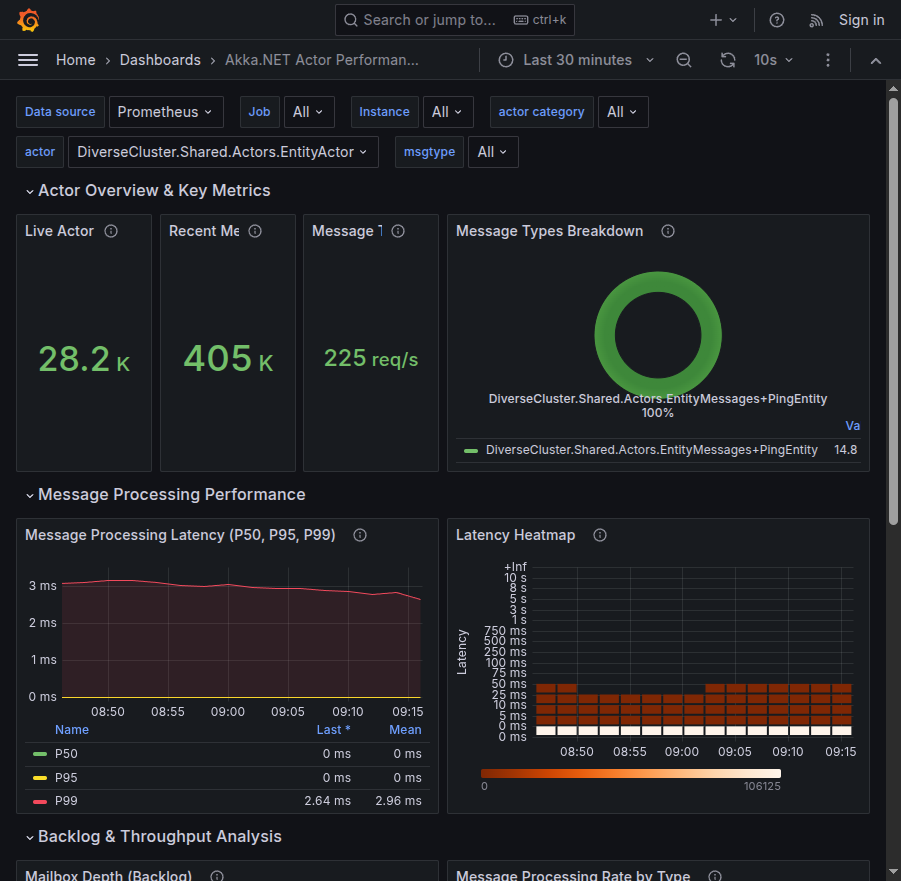Open the three-dot dashboard options menu

tap(828, 60)
